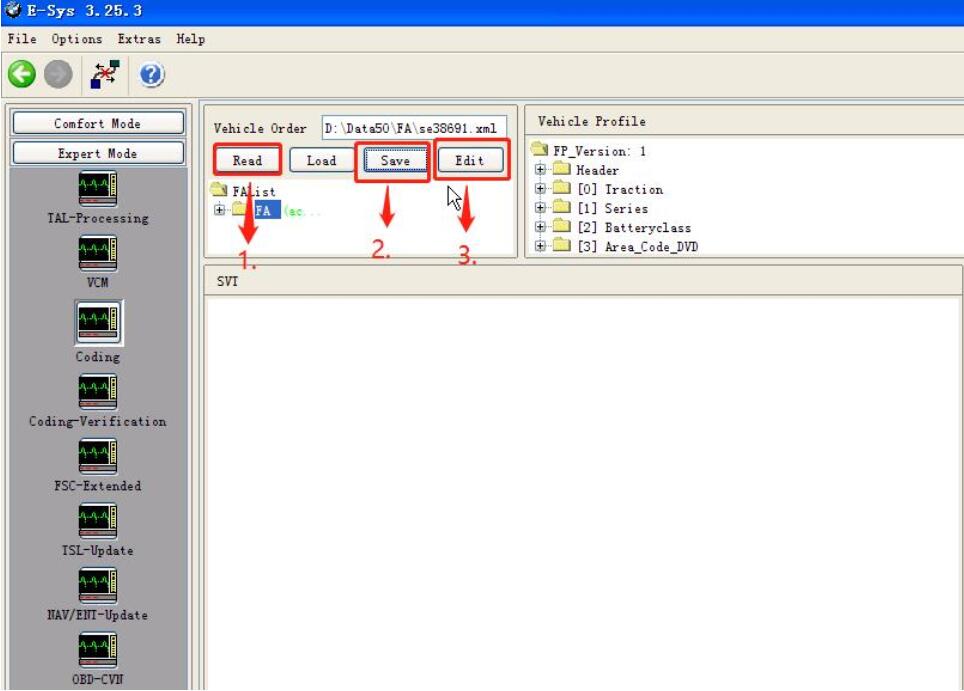Viewport: 964px width, 691px height.
Task: Select the '[0] Traction' label
Action: (x=620, y=189)
